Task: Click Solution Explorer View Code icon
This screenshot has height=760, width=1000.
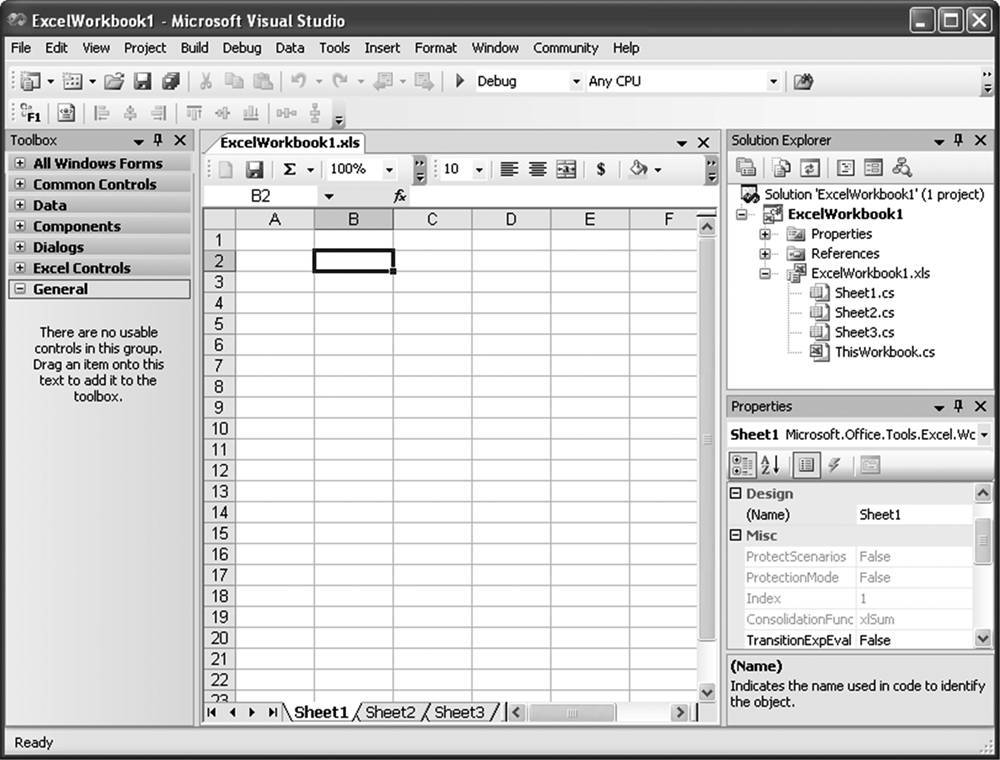Action: [845, 168]
